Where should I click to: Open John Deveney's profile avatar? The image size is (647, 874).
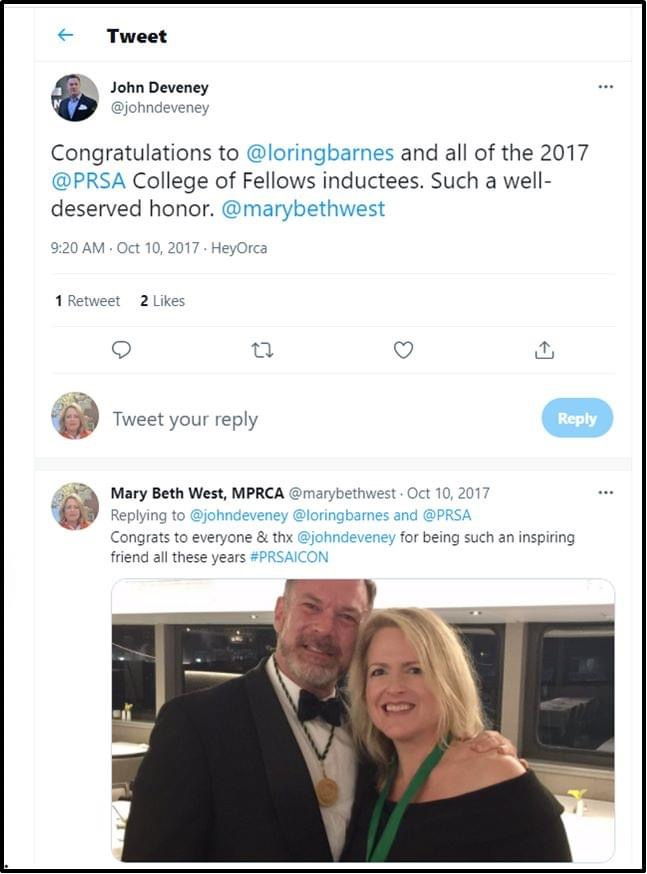(75, 97)
